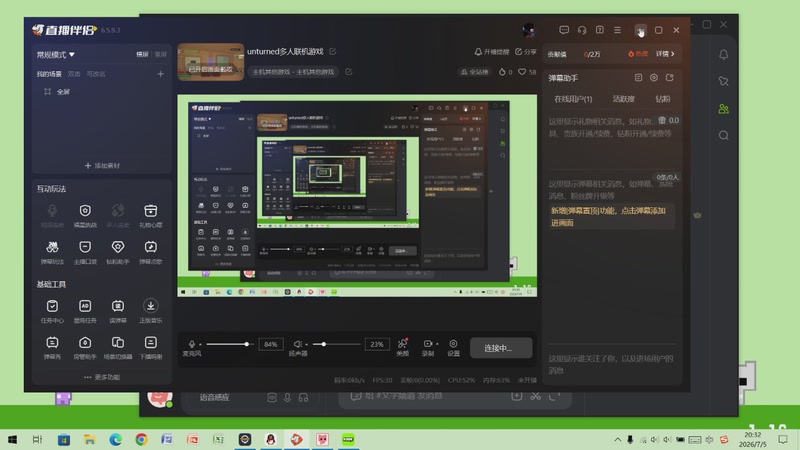Viewport: 800px width, 450px height.
Task: Open the hamburger menu in title bar
Action: pyautogui.click(x=617, y=30)
